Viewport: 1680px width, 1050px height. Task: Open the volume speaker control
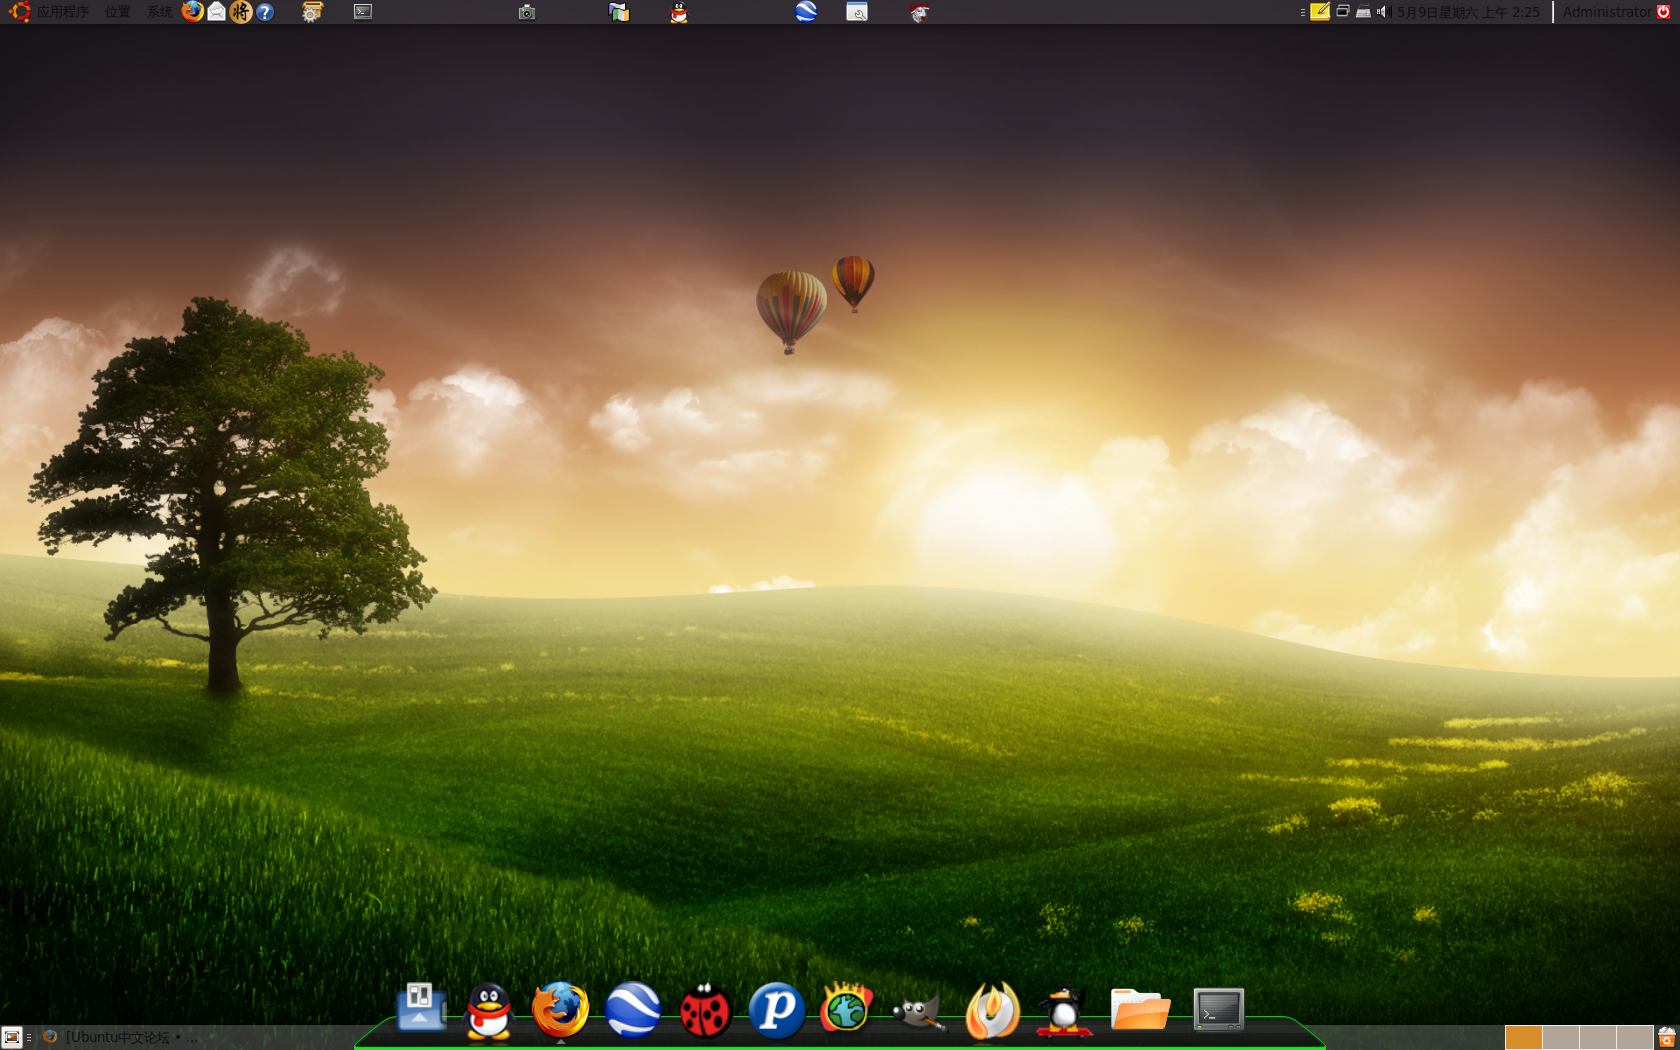(1384, 12)
